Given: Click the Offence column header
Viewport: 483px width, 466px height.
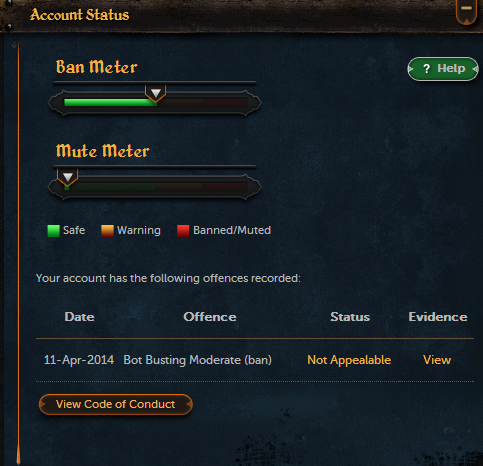Looking at the screenshot, I should pos(210,317).
